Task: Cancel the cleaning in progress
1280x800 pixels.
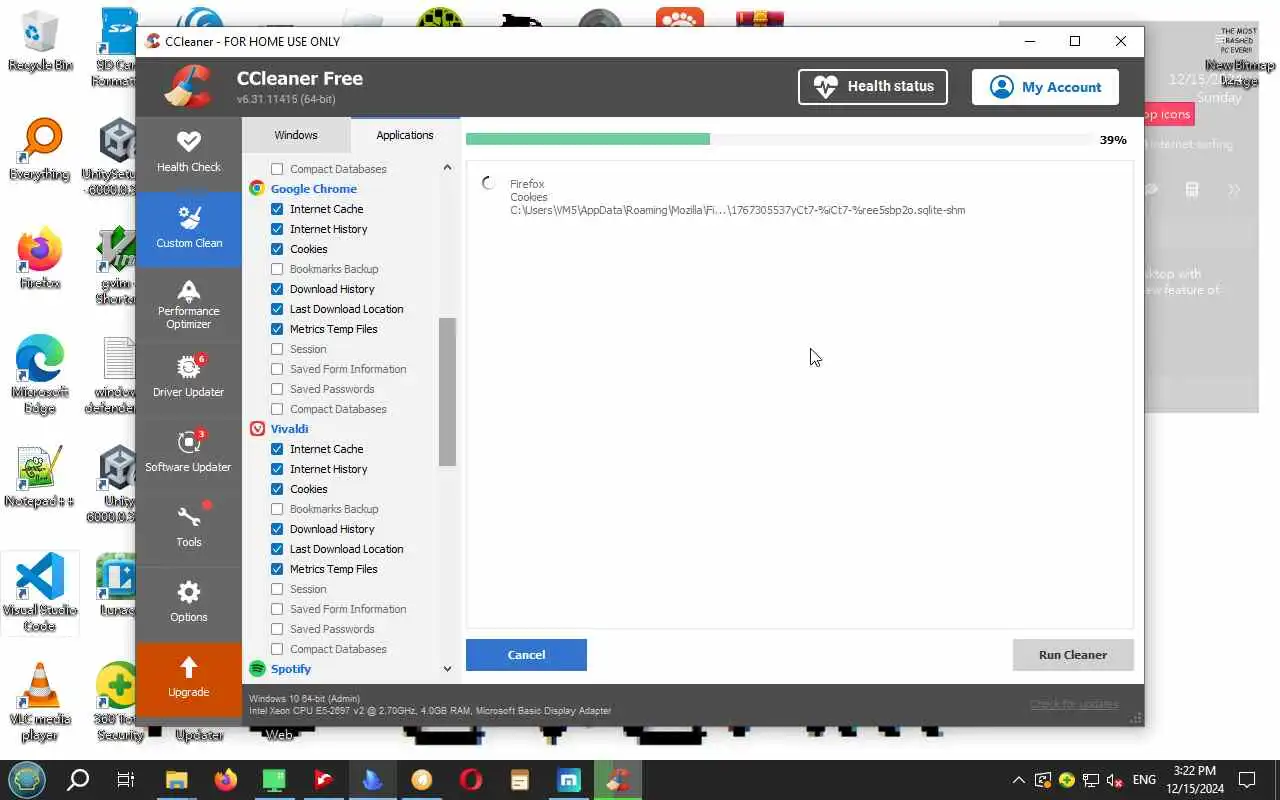Action: click(x=526, y=655)
